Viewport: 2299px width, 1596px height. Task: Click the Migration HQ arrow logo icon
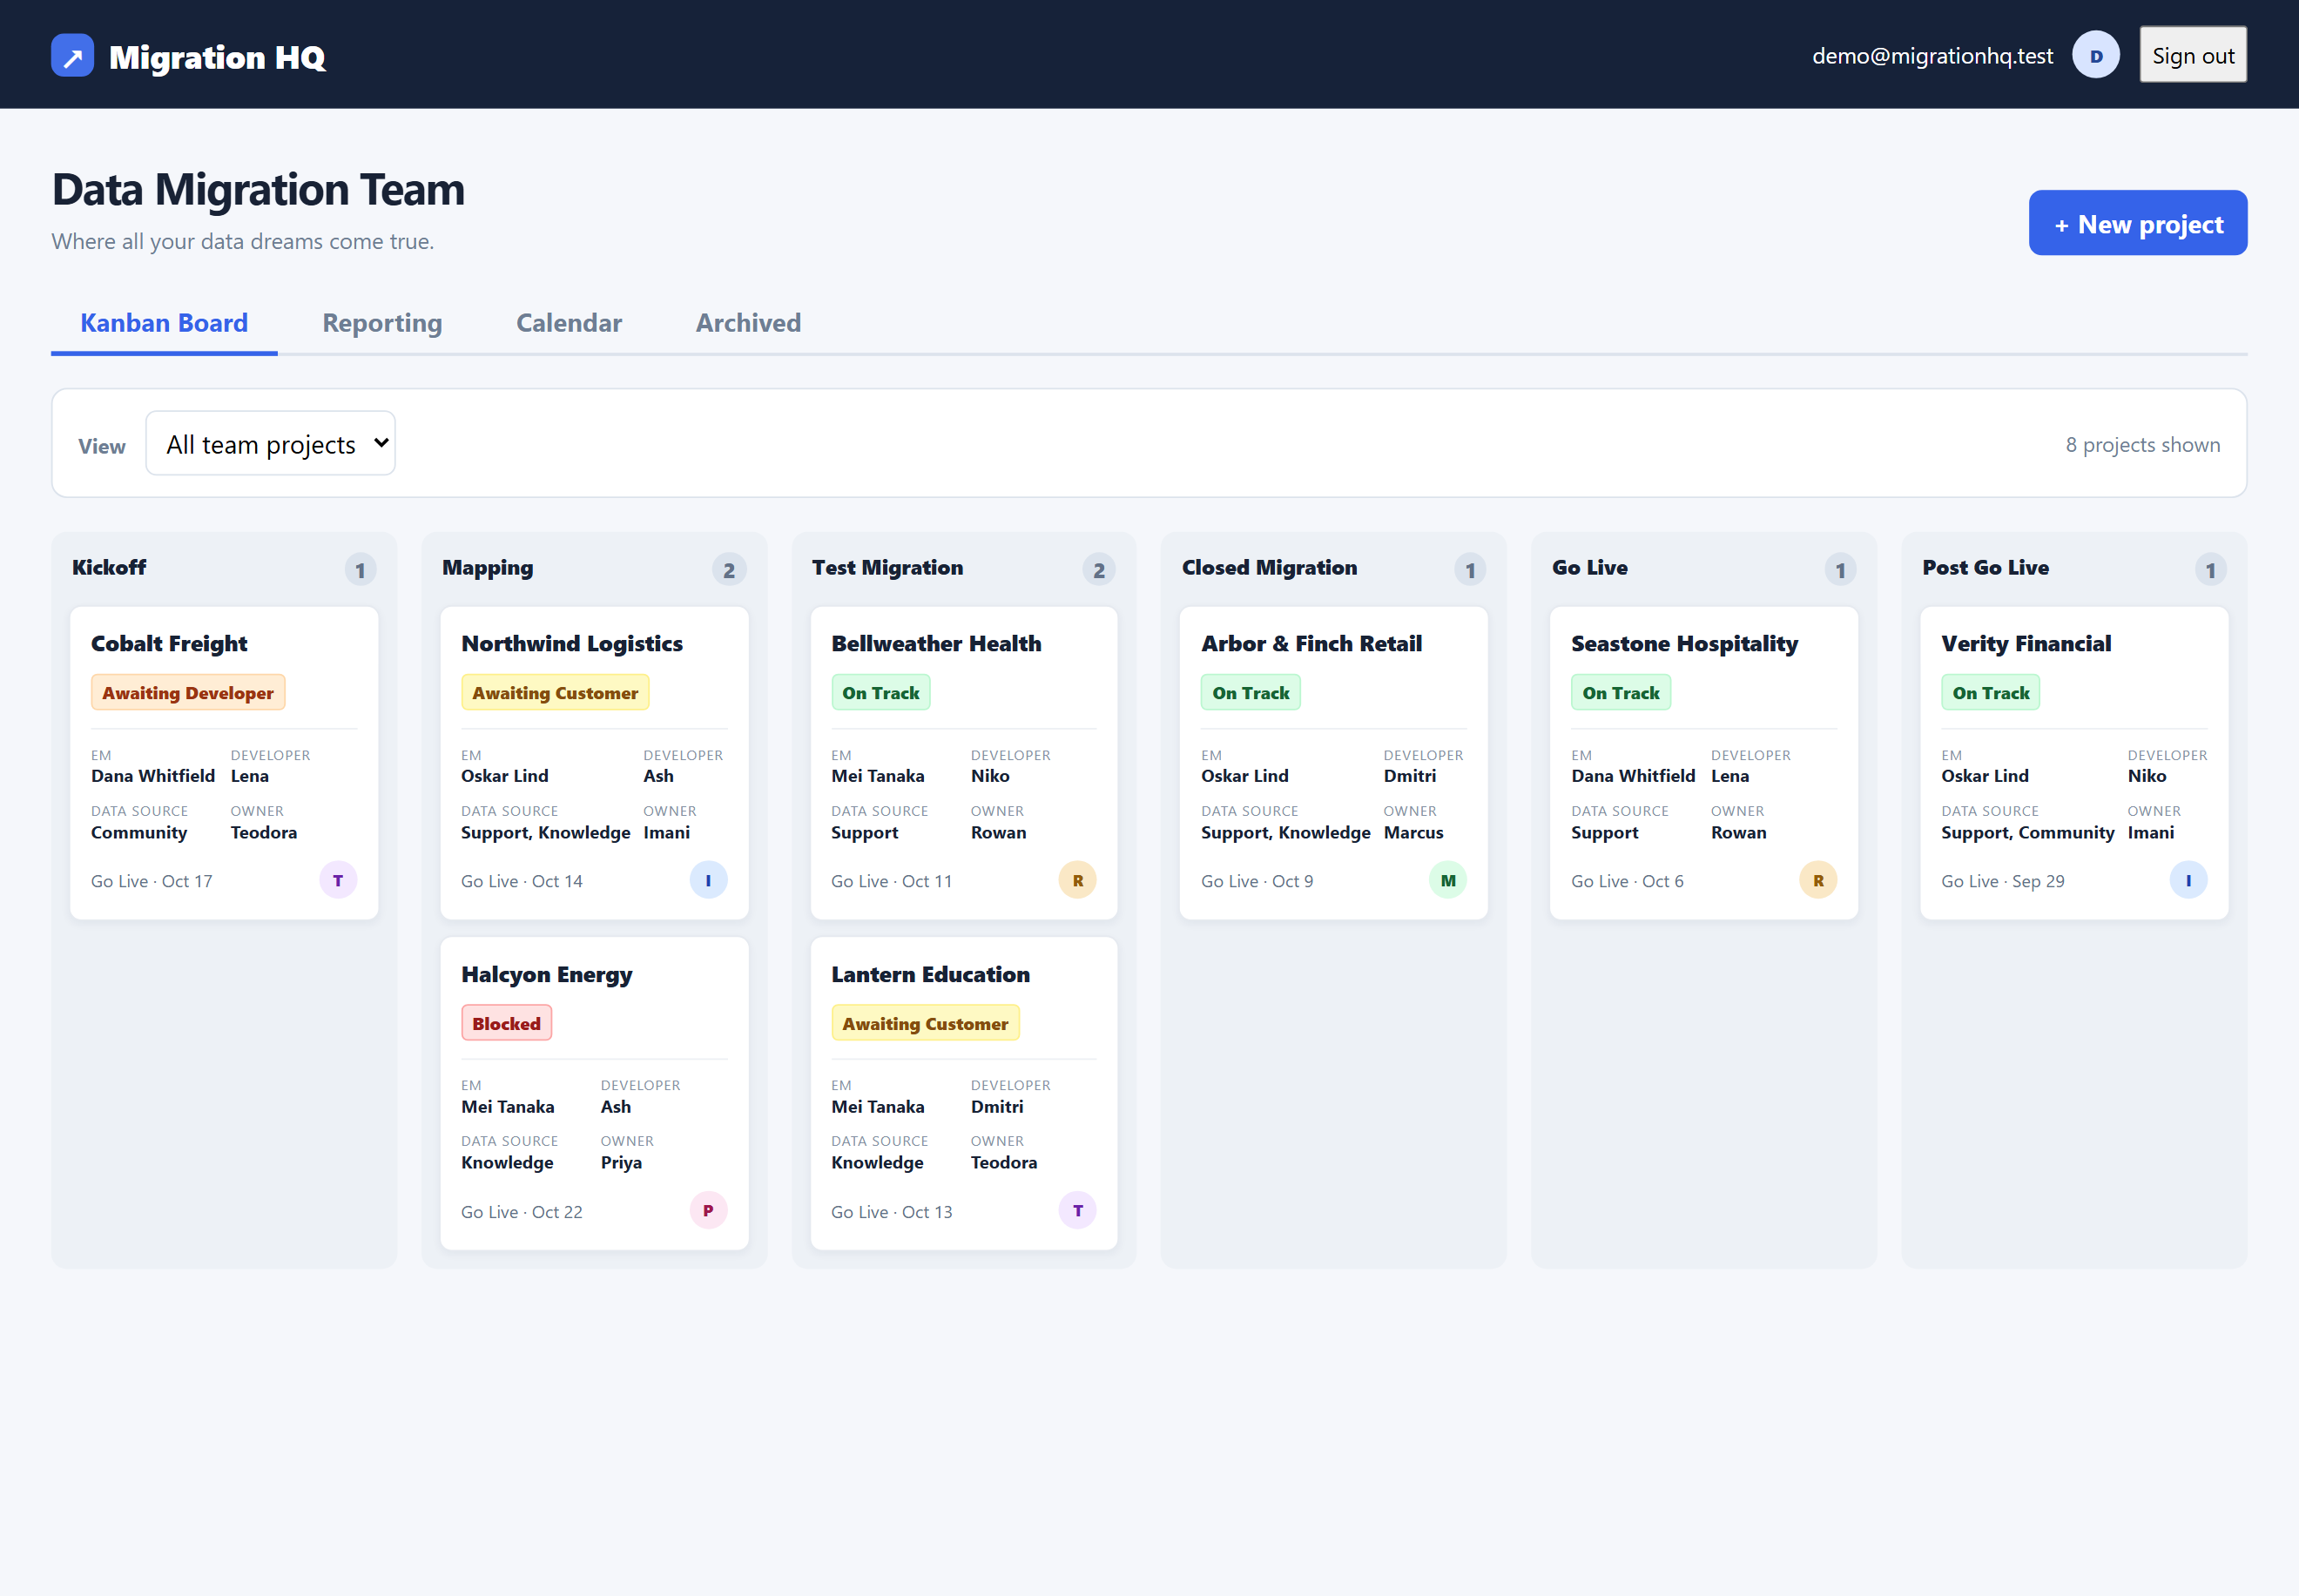point(73,56)
